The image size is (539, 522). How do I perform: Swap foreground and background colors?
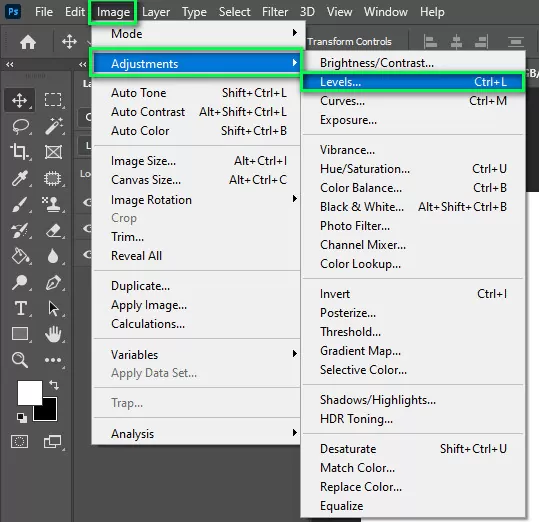tap(54, 385)
